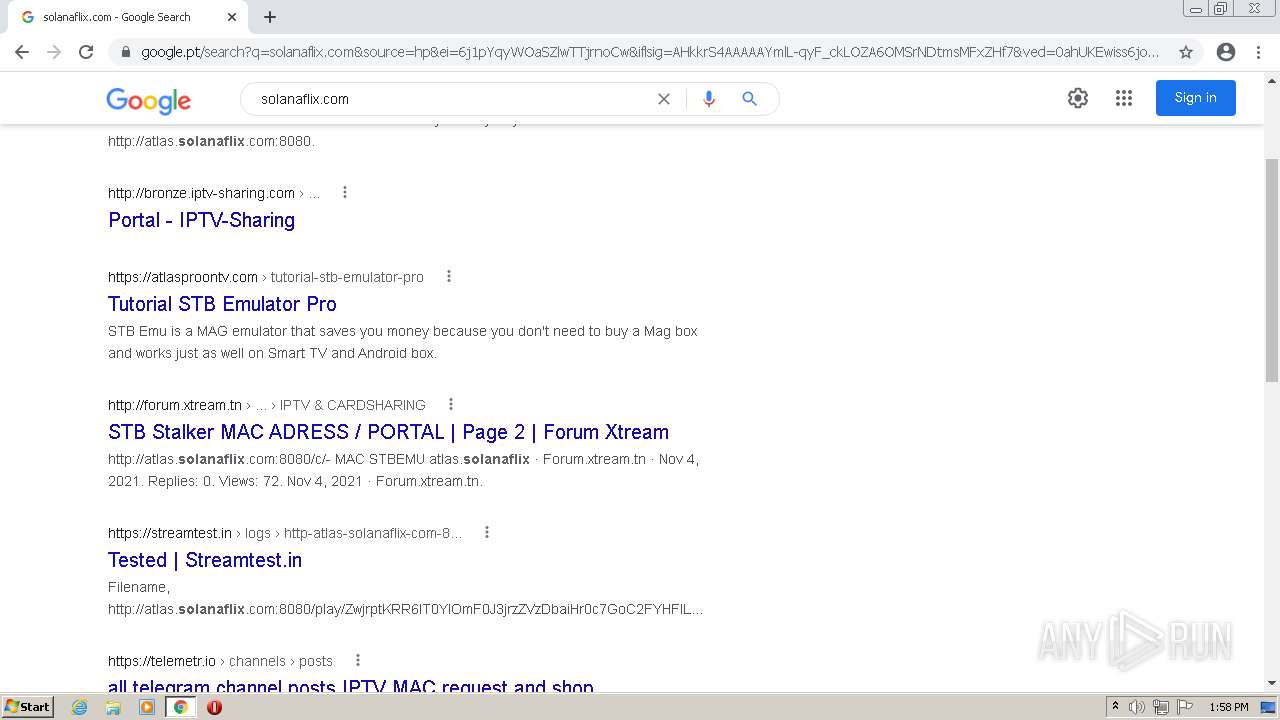1280x720 pixels.
Task: Open options for telemetr.io result
Action: [x=358, y=660]
